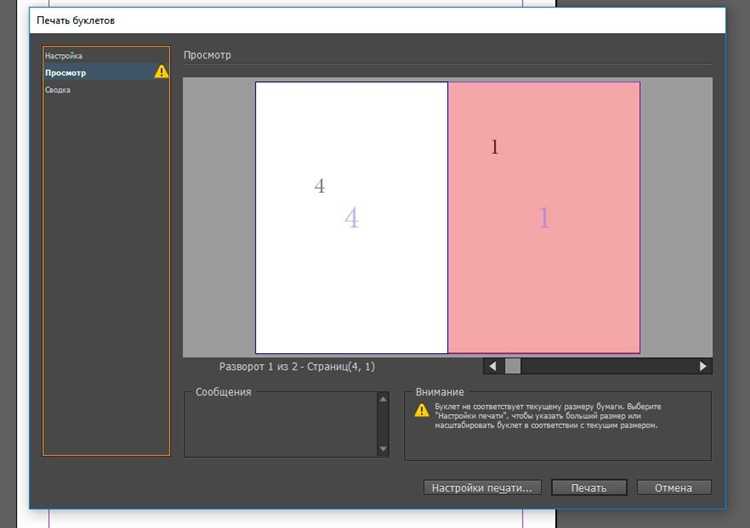Image resolution: width=750 pixels, height=528 pixels.
Task: Click the Печать буклетов title bar text
Action: tap(76, 21)
